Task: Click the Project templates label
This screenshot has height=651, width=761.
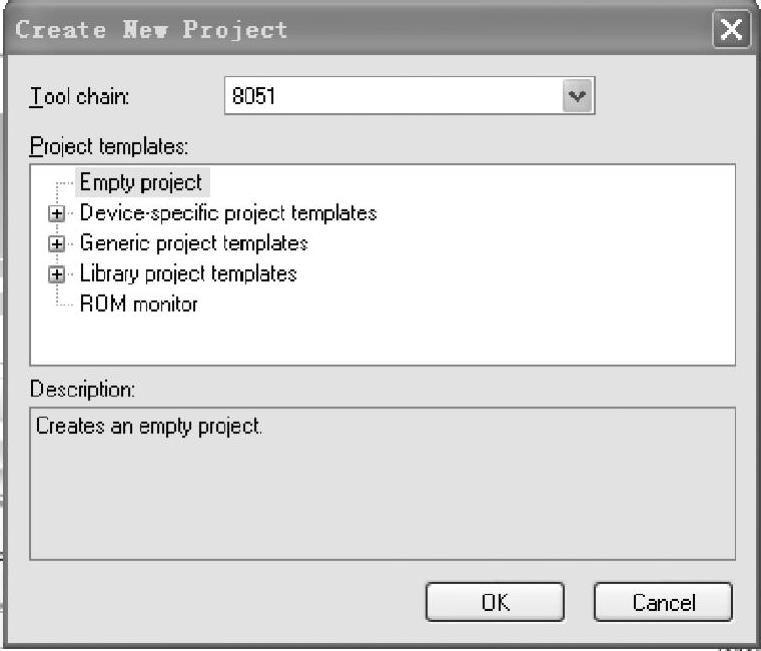Action: [x=109, y=146]
